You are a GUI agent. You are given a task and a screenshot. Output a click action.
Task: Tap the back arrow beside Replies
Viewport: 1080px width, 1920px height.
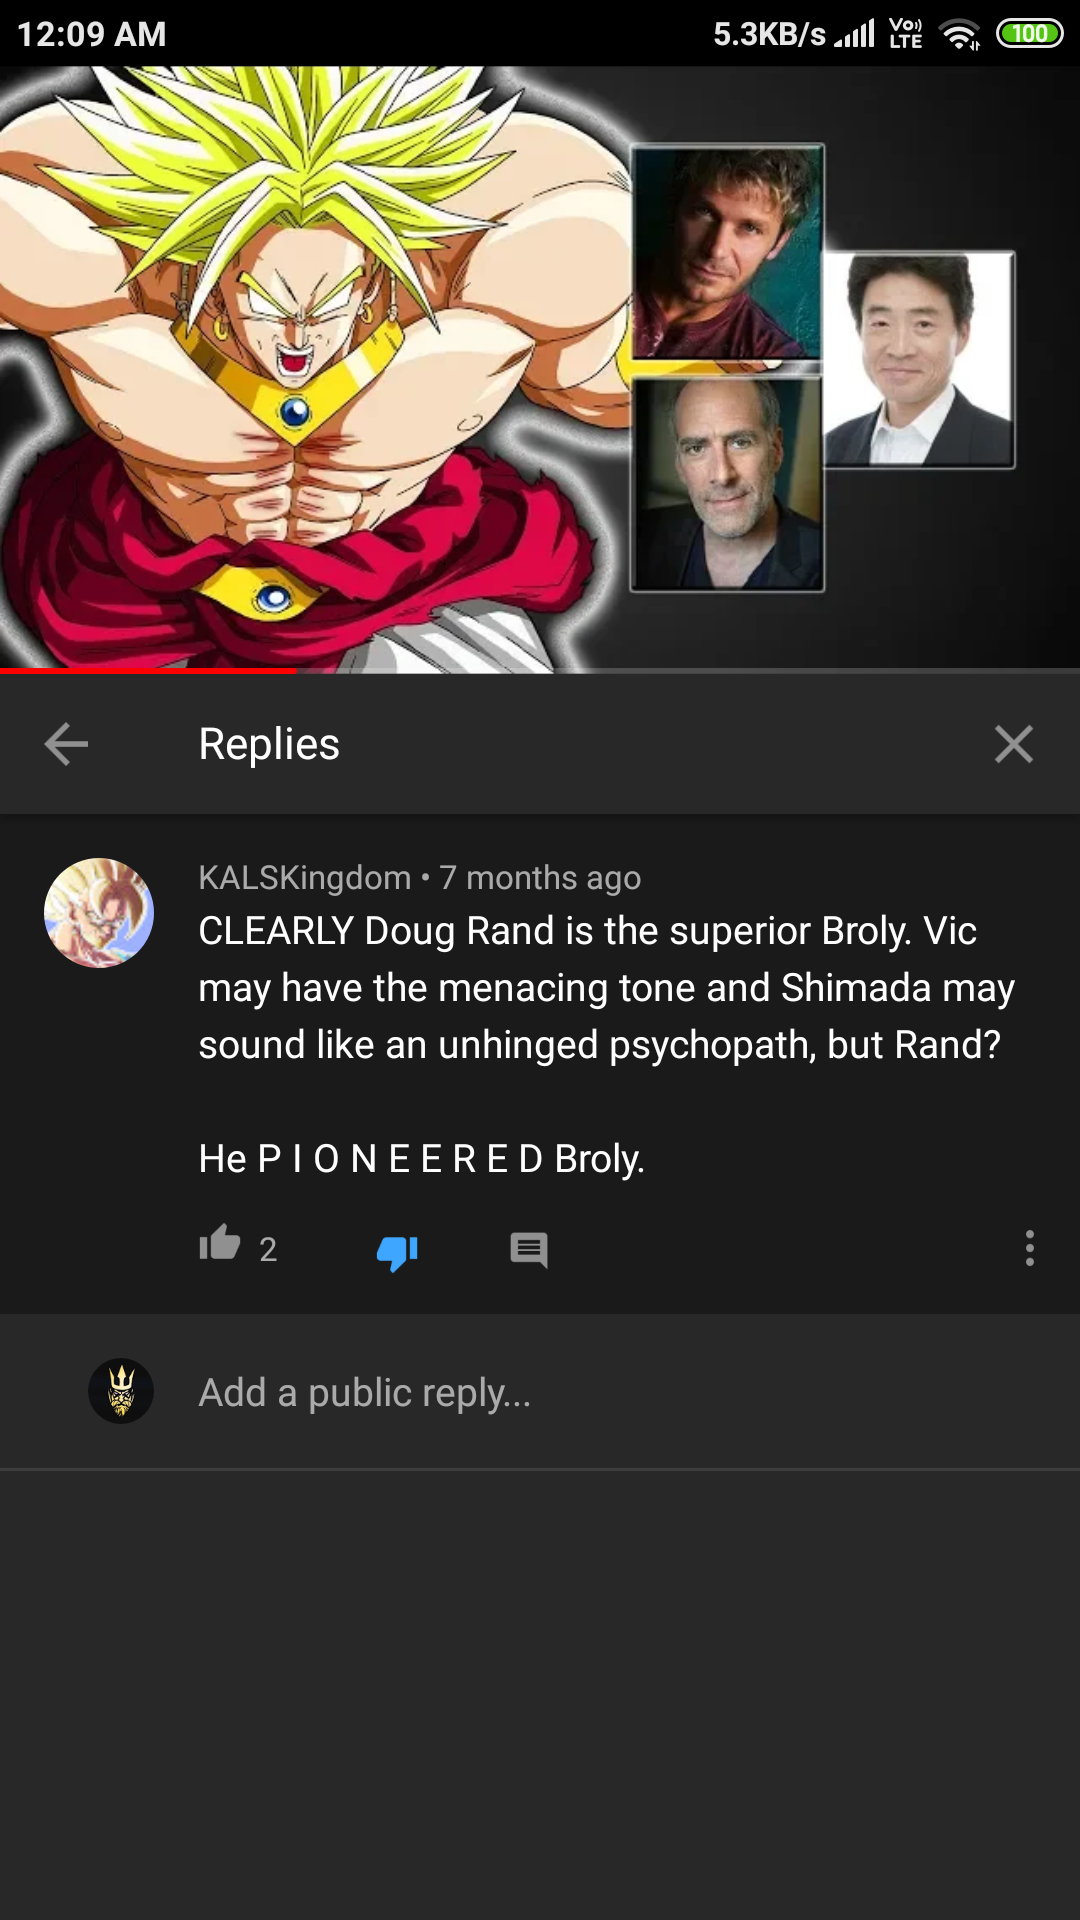(x=66, y=744)
